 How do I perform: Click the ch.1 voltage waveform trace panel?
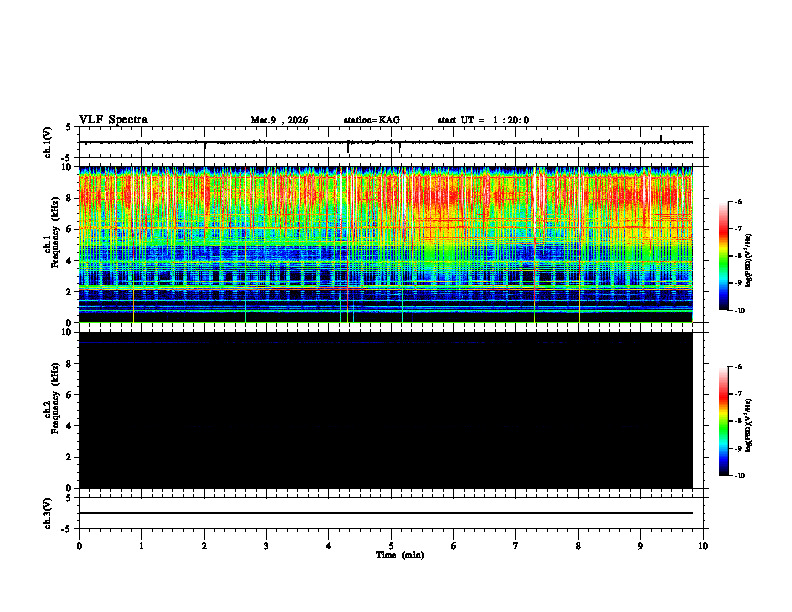click(393, 142)
